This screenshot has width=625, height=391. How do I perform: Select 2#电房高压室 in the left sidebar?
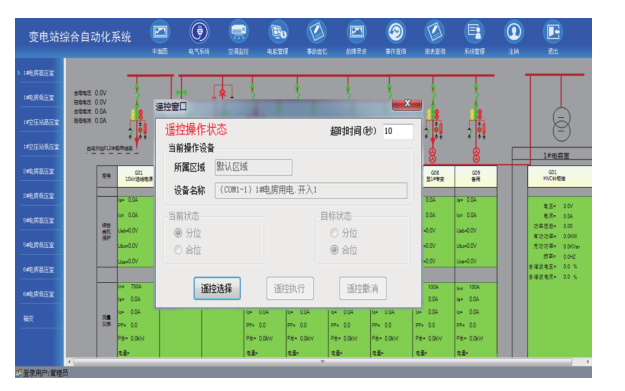coord(39,171)
